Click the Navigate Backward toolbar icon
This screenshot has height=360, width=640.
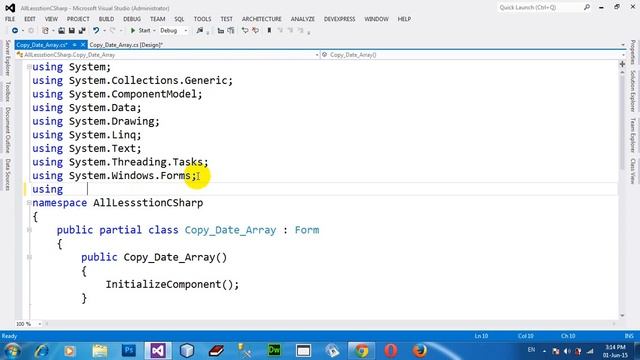[x=15, y=31]
